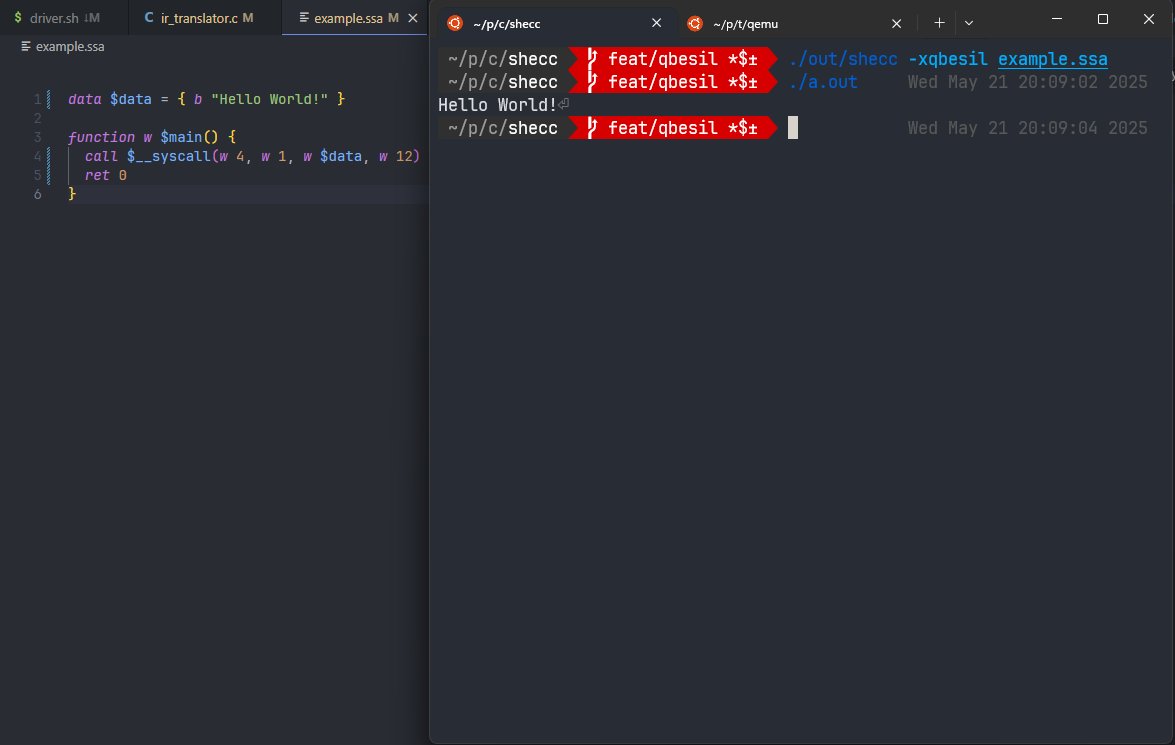
Task: Click line number 1 in the editor
Action: pyautogui.click(x=37, y=99)
